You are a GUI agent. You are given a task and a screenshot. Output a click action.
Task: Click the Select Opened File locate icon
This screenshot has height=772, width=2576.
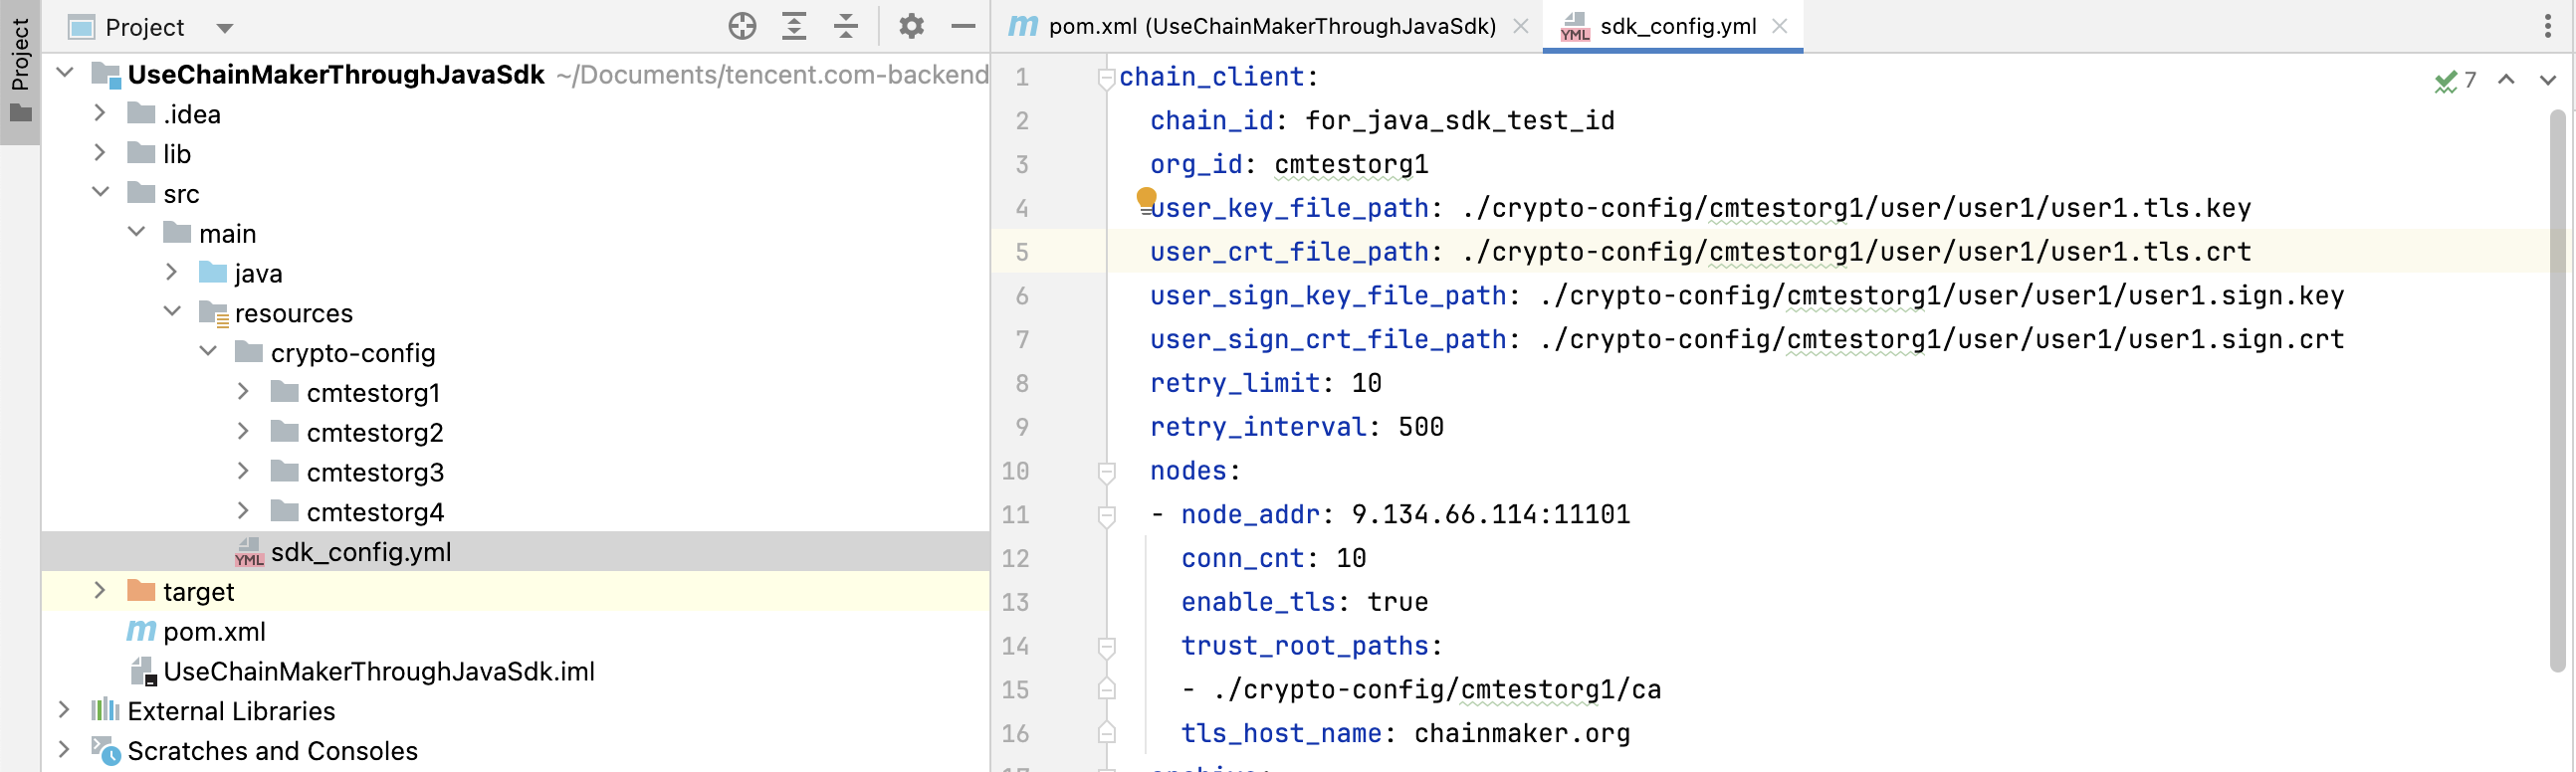click(x=742, y=26)
